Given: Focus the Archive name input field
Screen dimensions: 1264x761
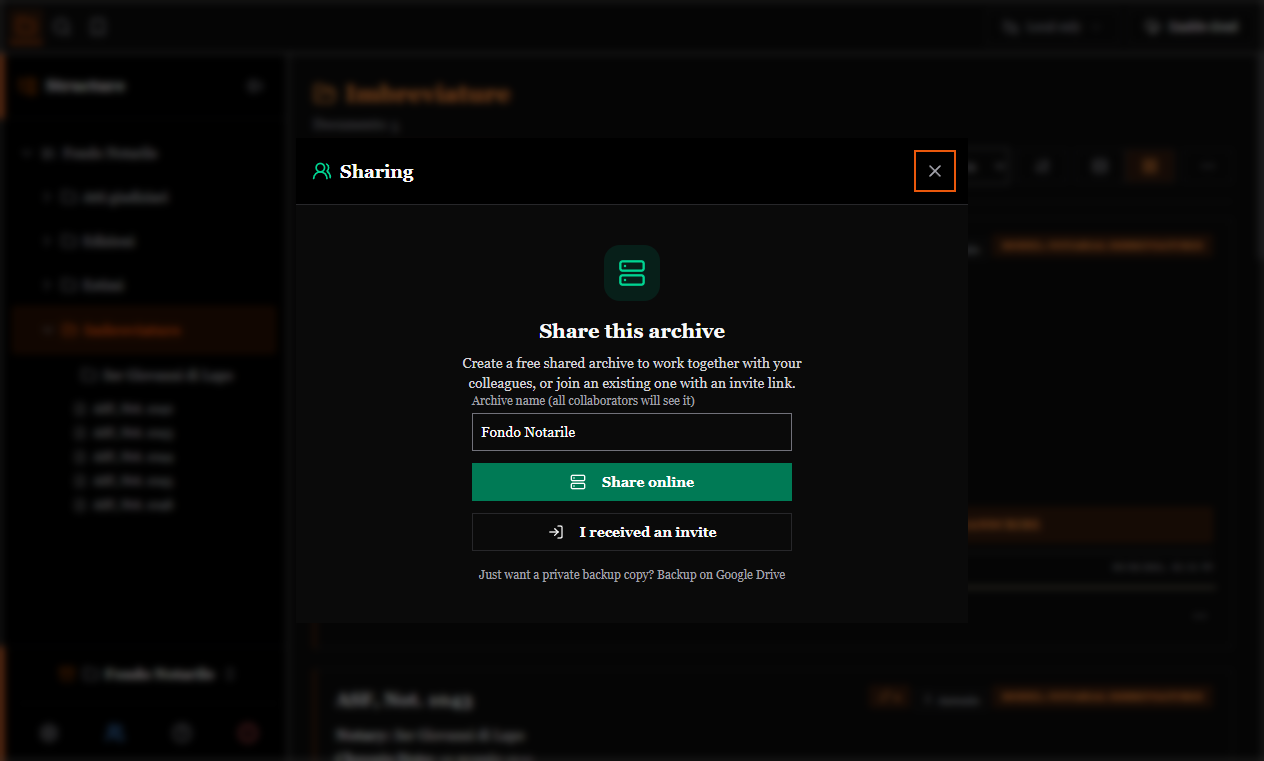Looking at the screenshot, I should [632, 432].
